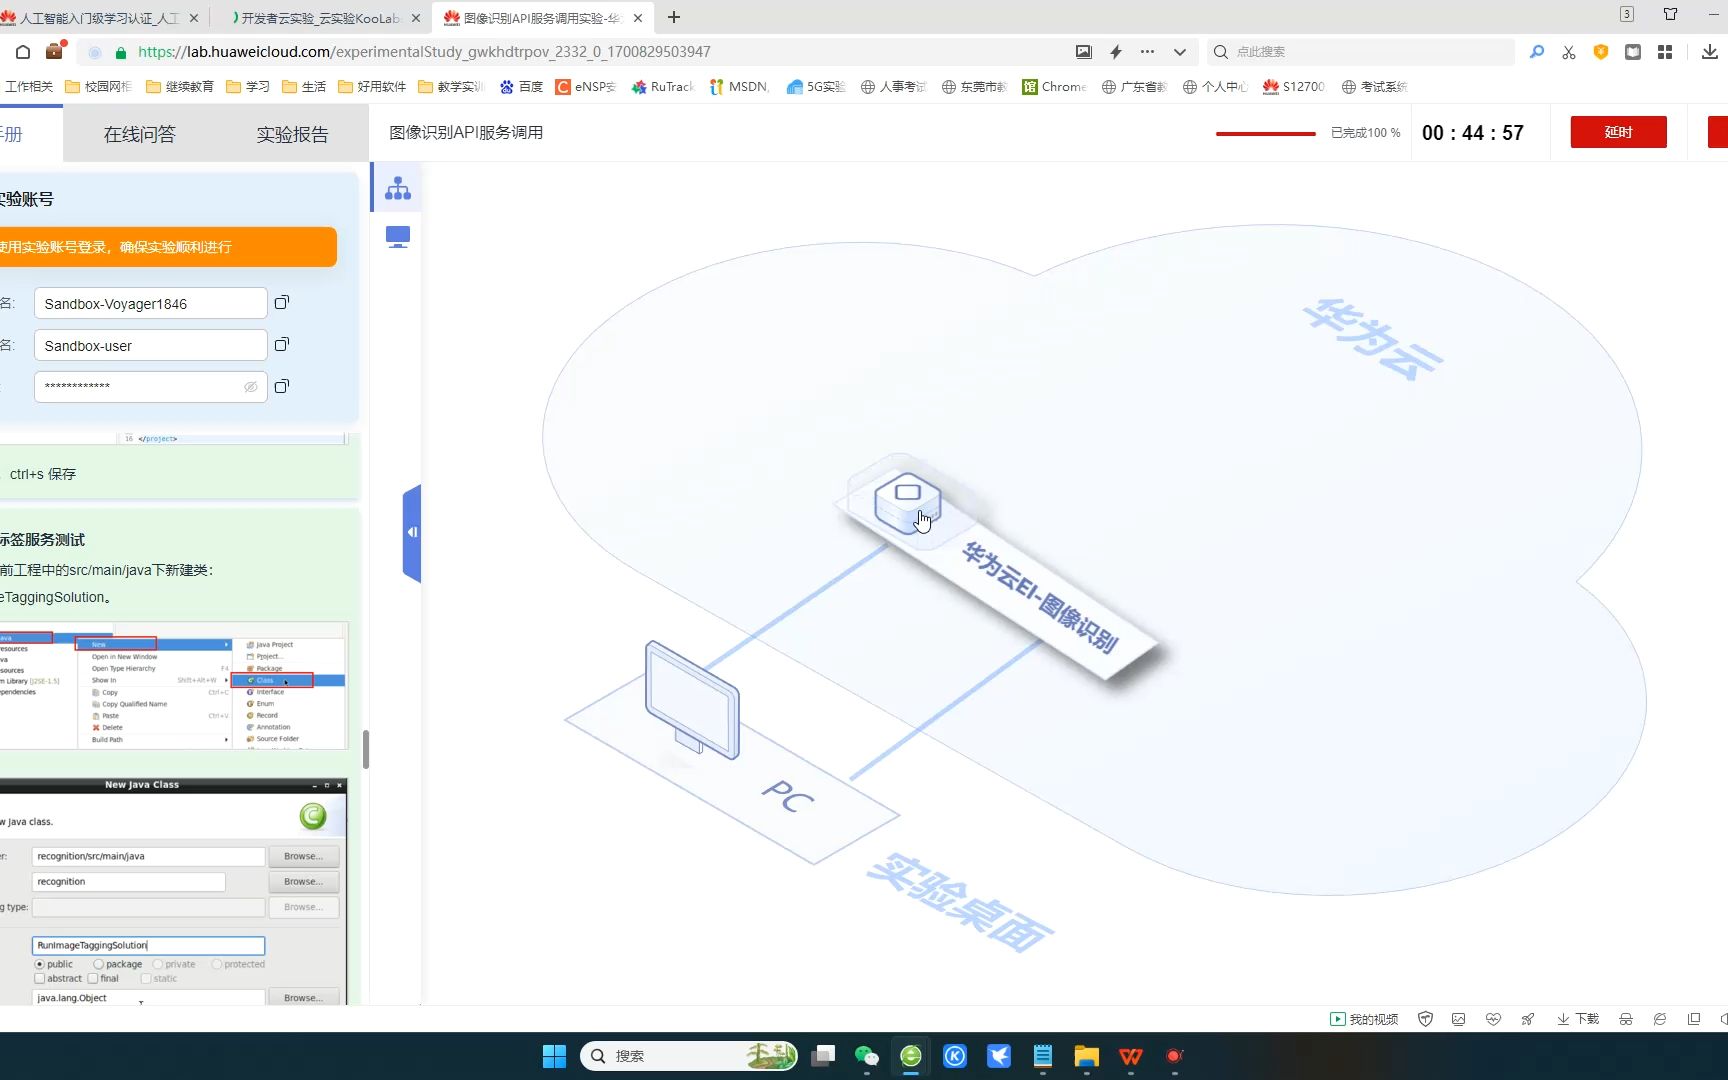Open the scissors screenshot tool
The image size is (1728, 1080).
(1569, 52)
